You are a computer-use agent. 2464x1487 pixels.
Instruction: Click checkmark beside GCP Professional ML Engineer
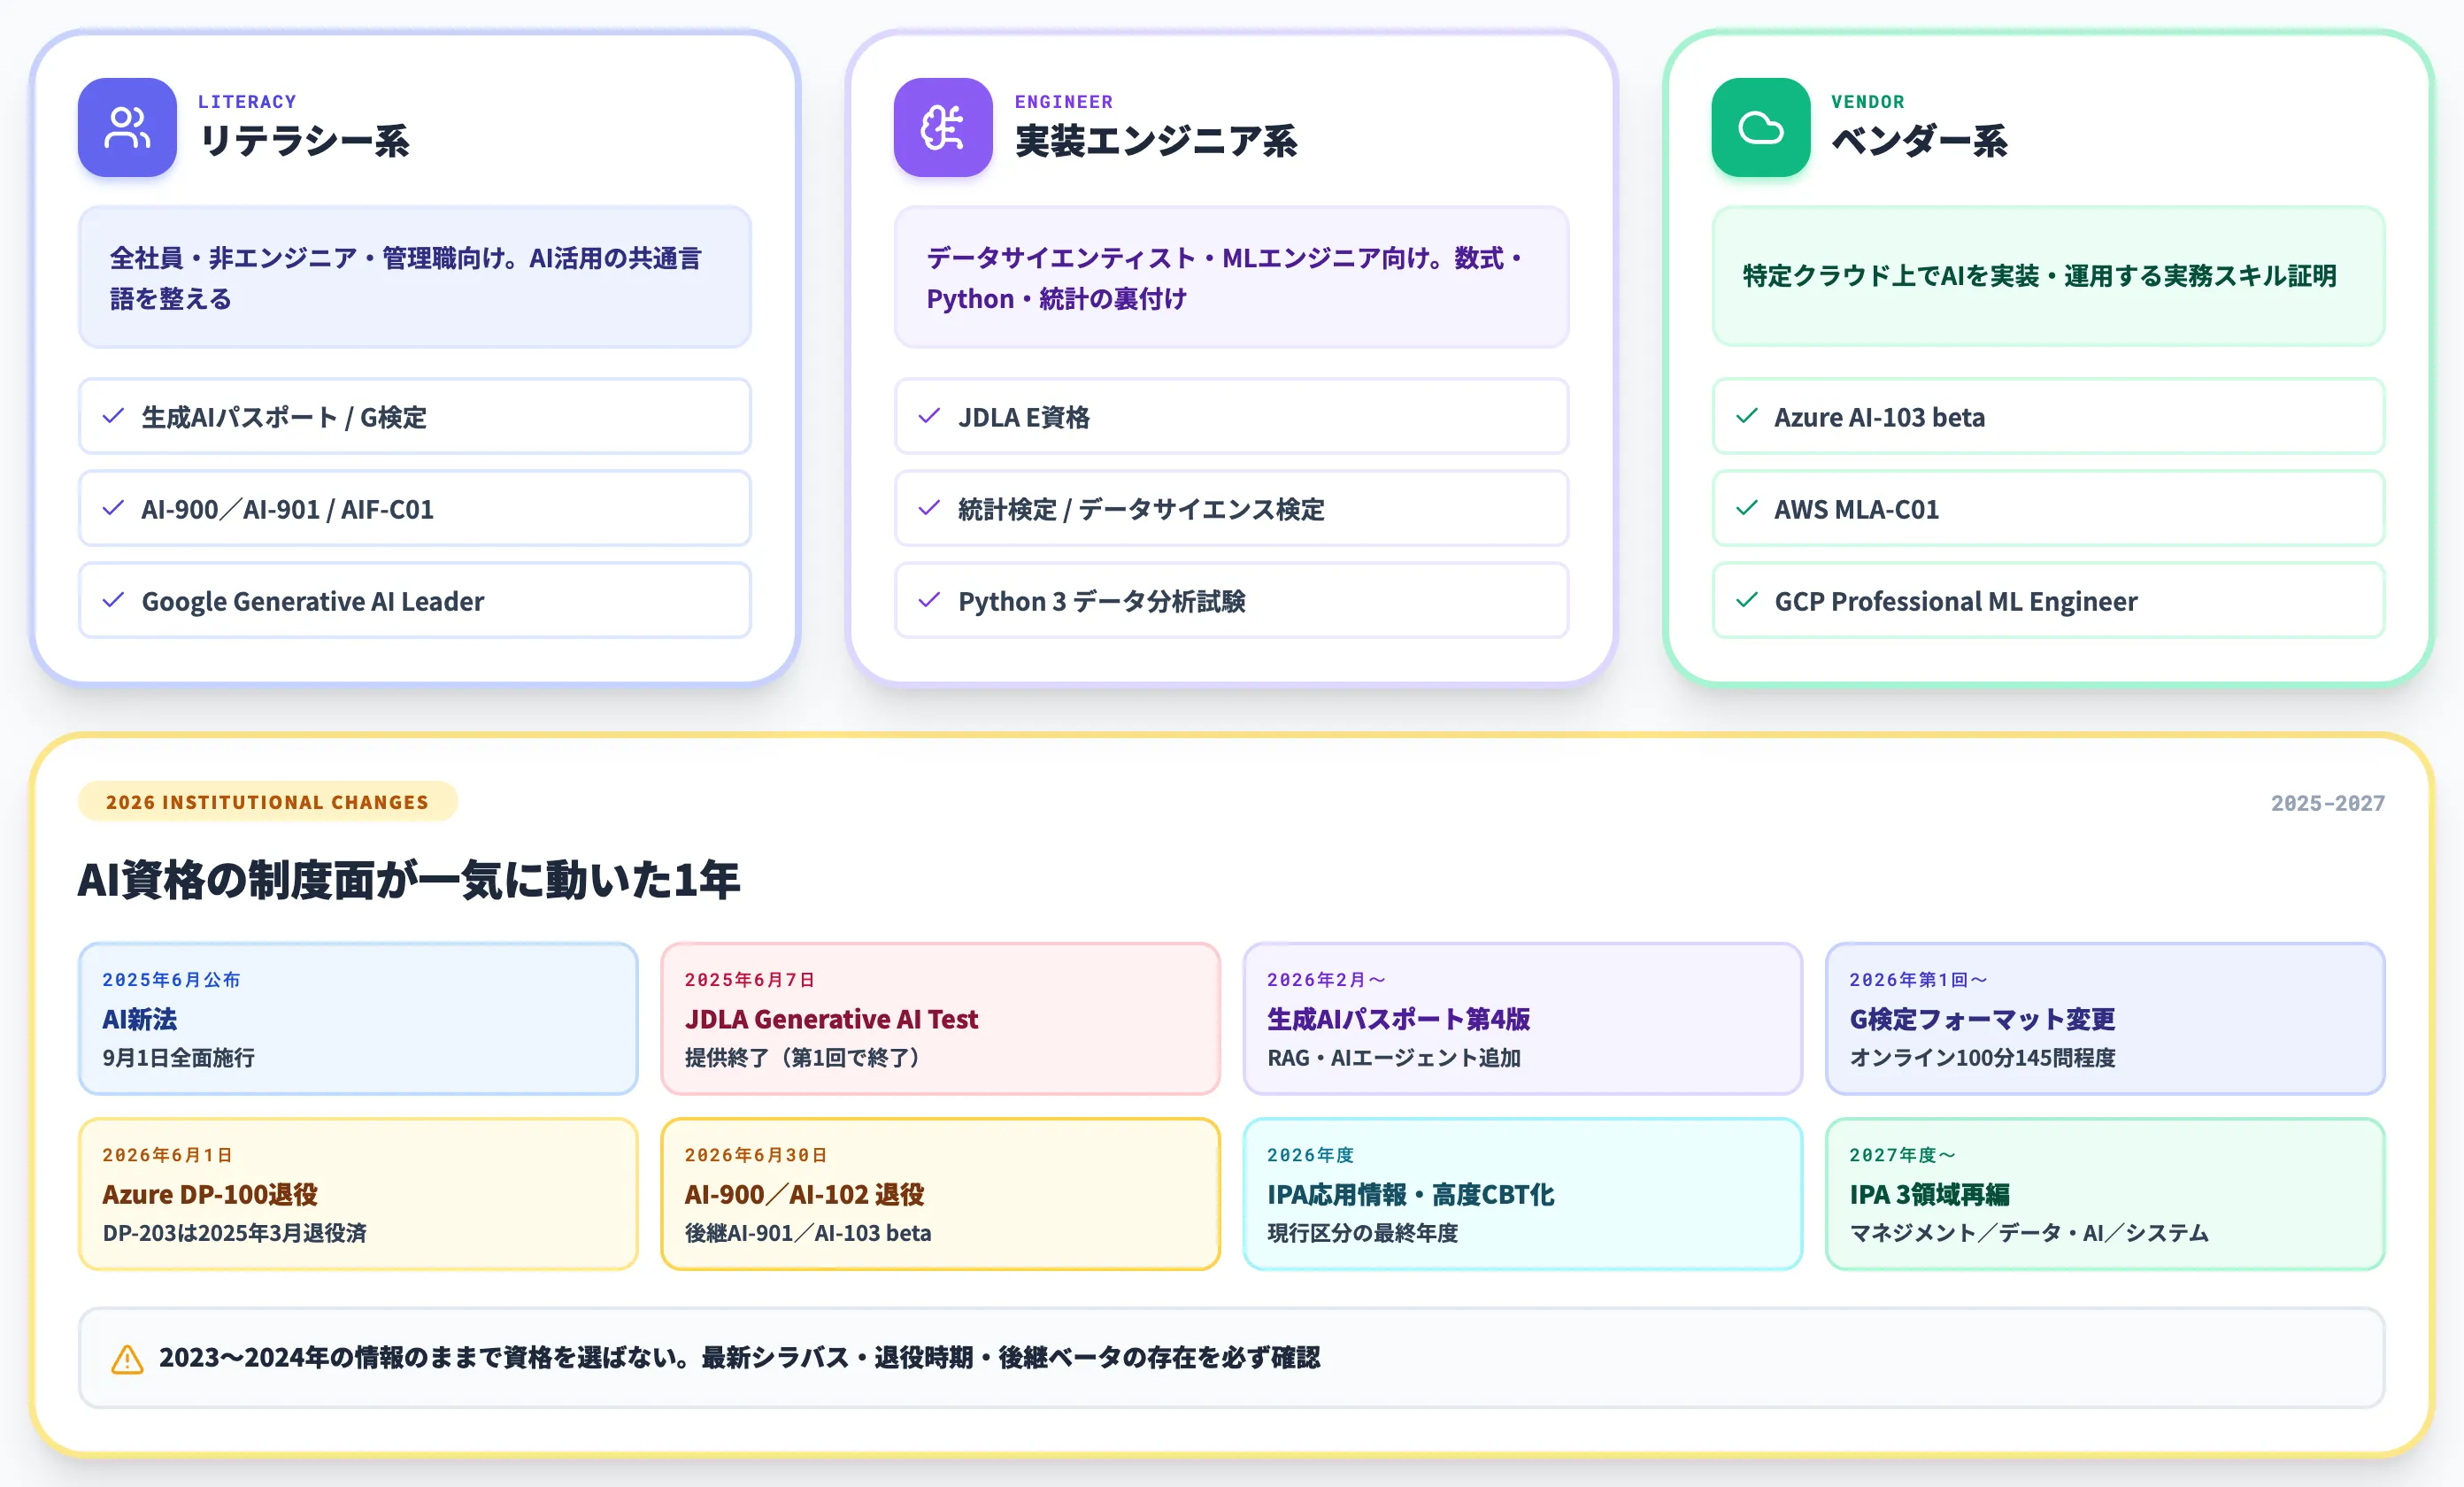[1747, 600]
